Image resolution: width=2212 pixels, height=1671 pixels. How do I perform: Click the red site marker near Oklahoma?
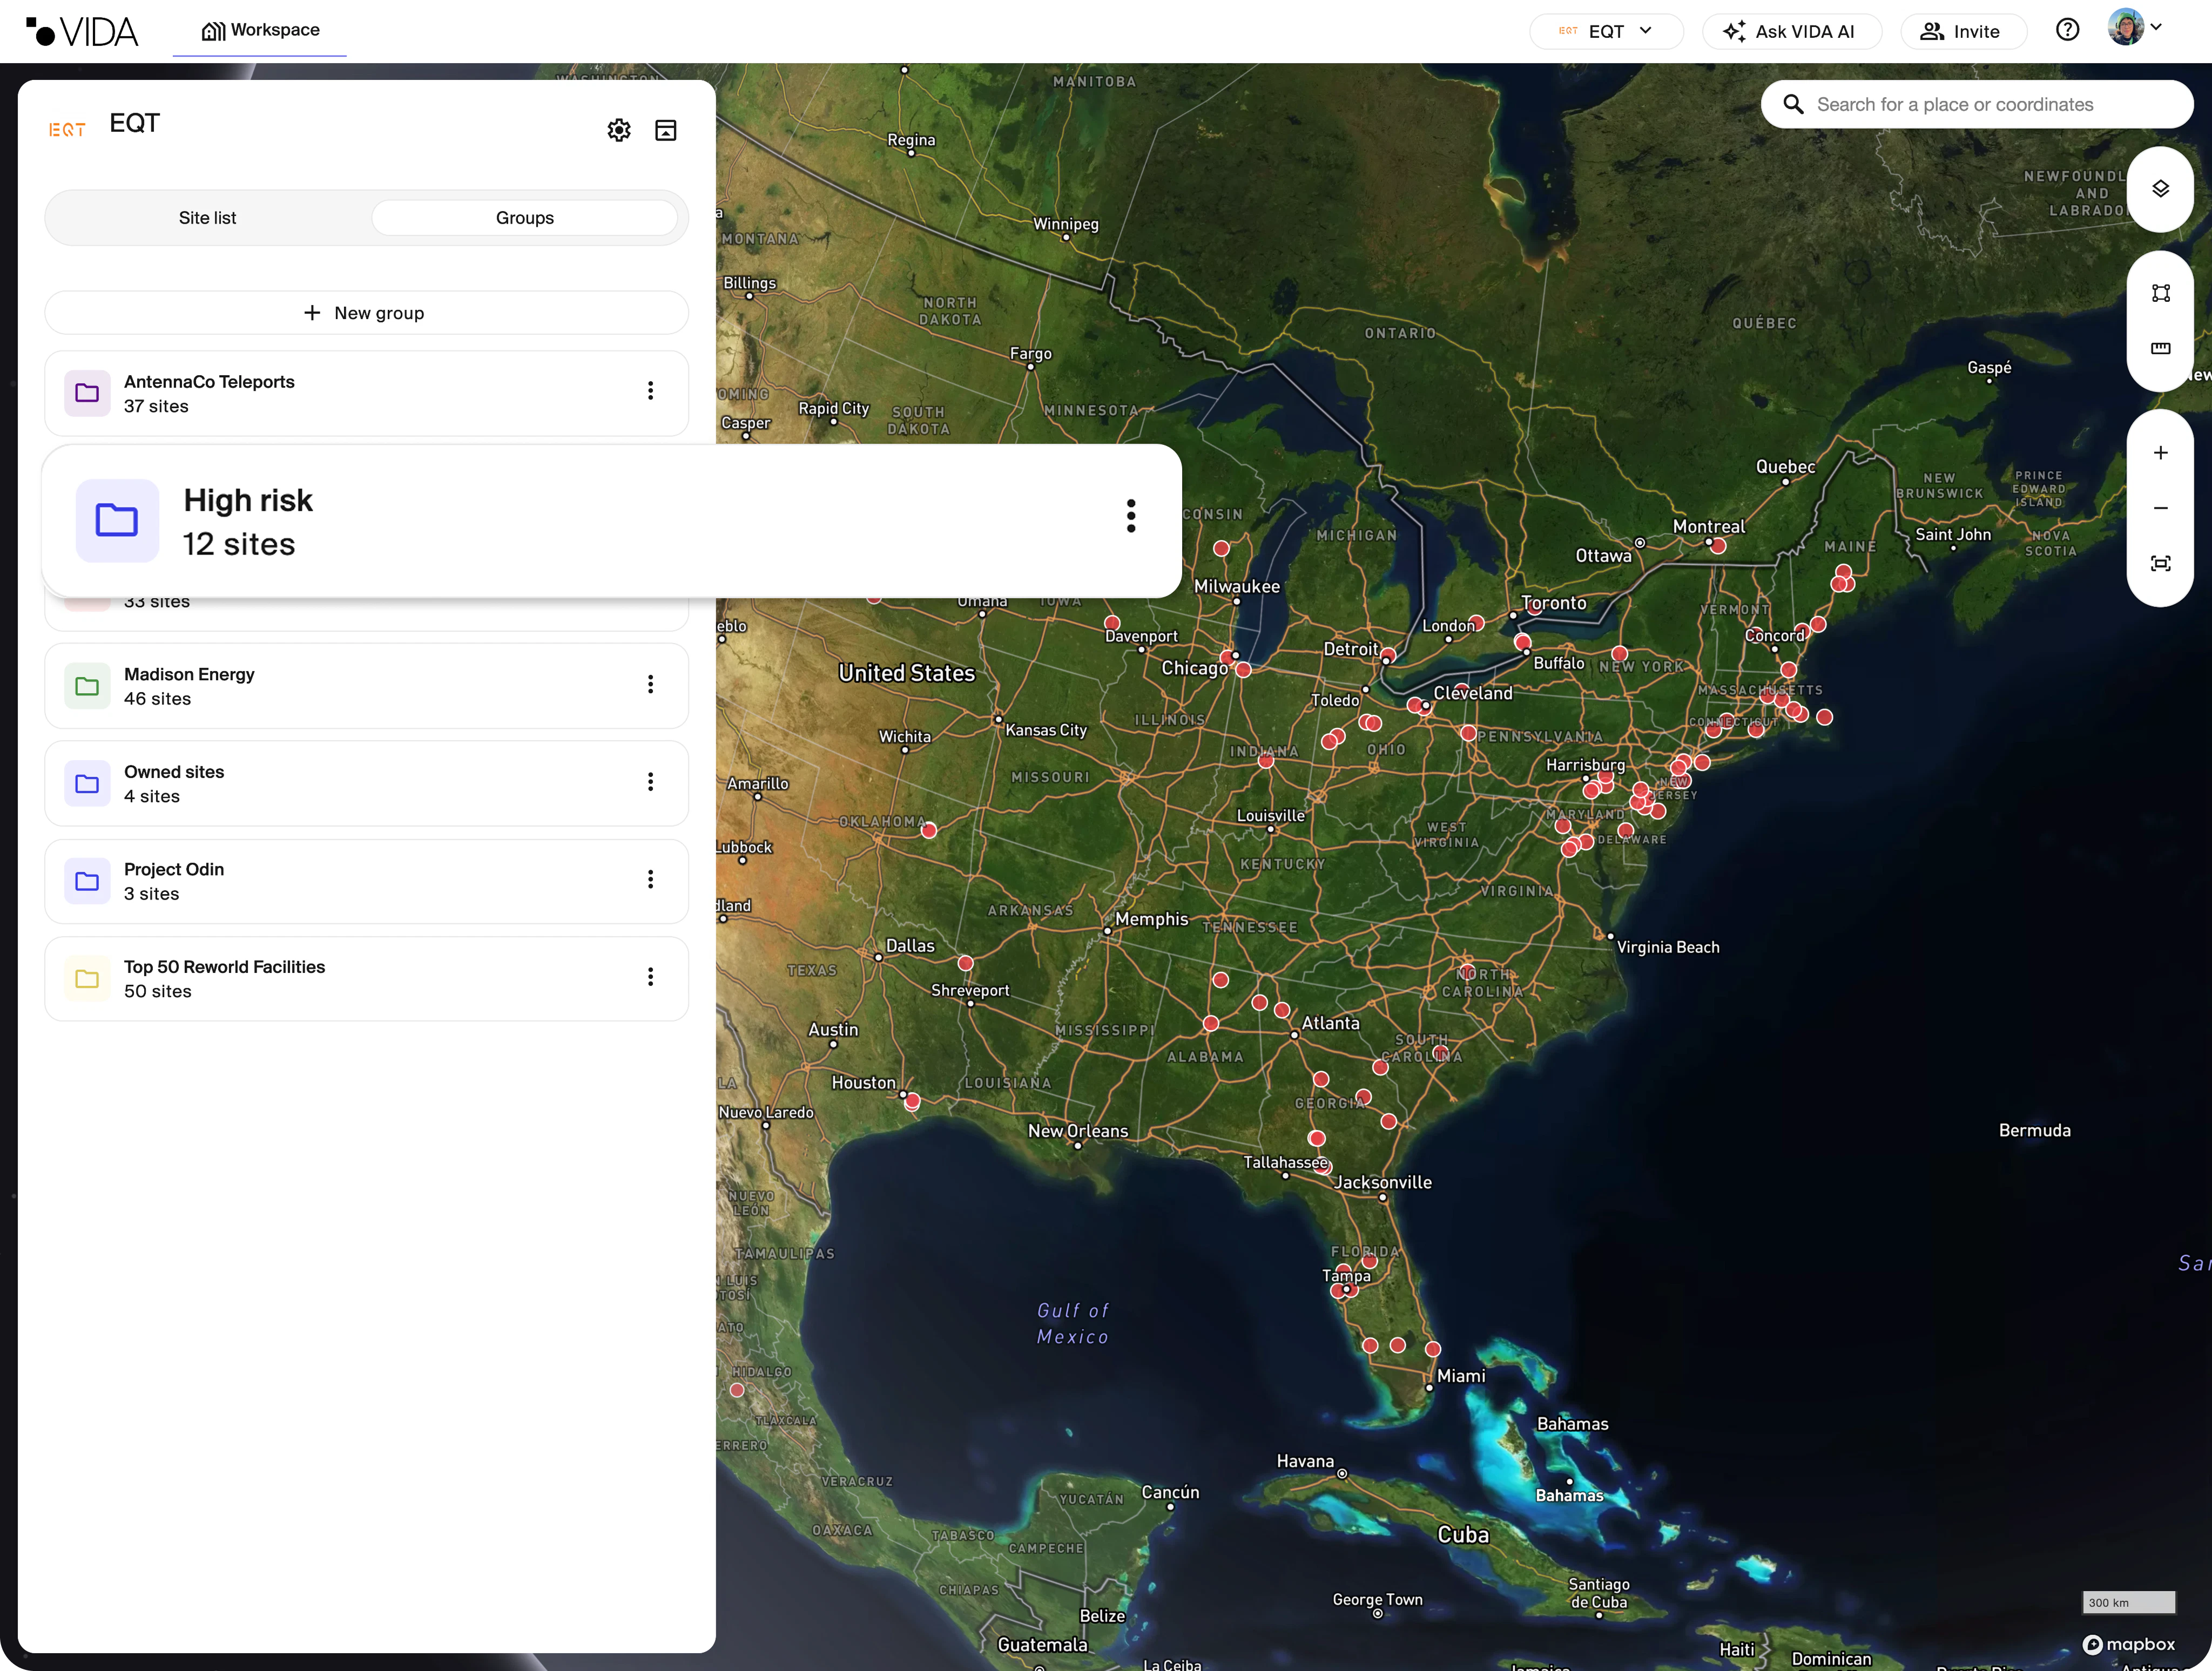coord(929,830)
